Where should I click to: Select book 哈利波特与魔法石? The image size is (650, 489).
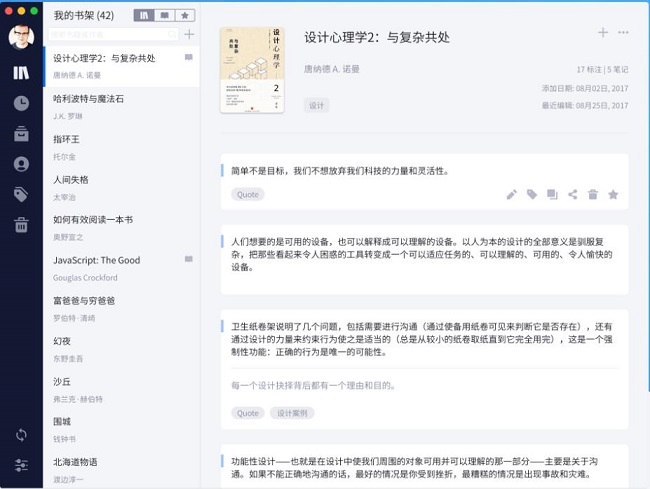tap(121, 107)
